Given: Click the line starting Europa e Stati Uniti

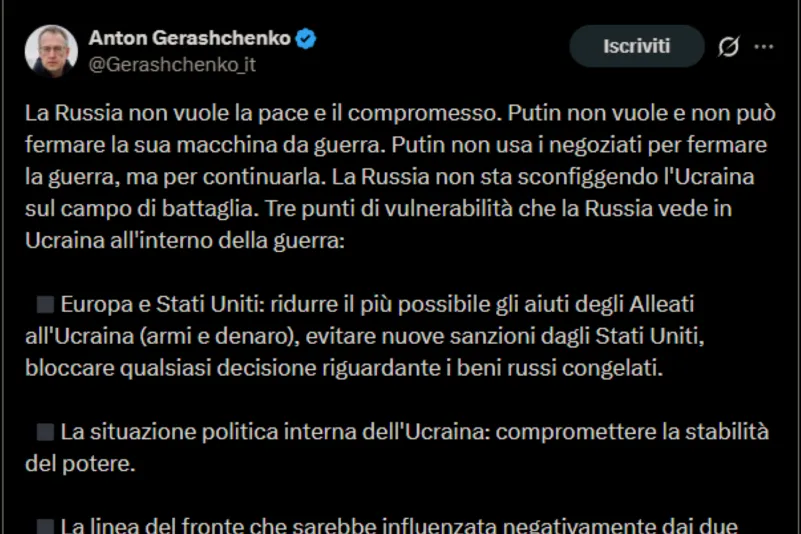Looking at the screenshot, I should pos(250,304).
